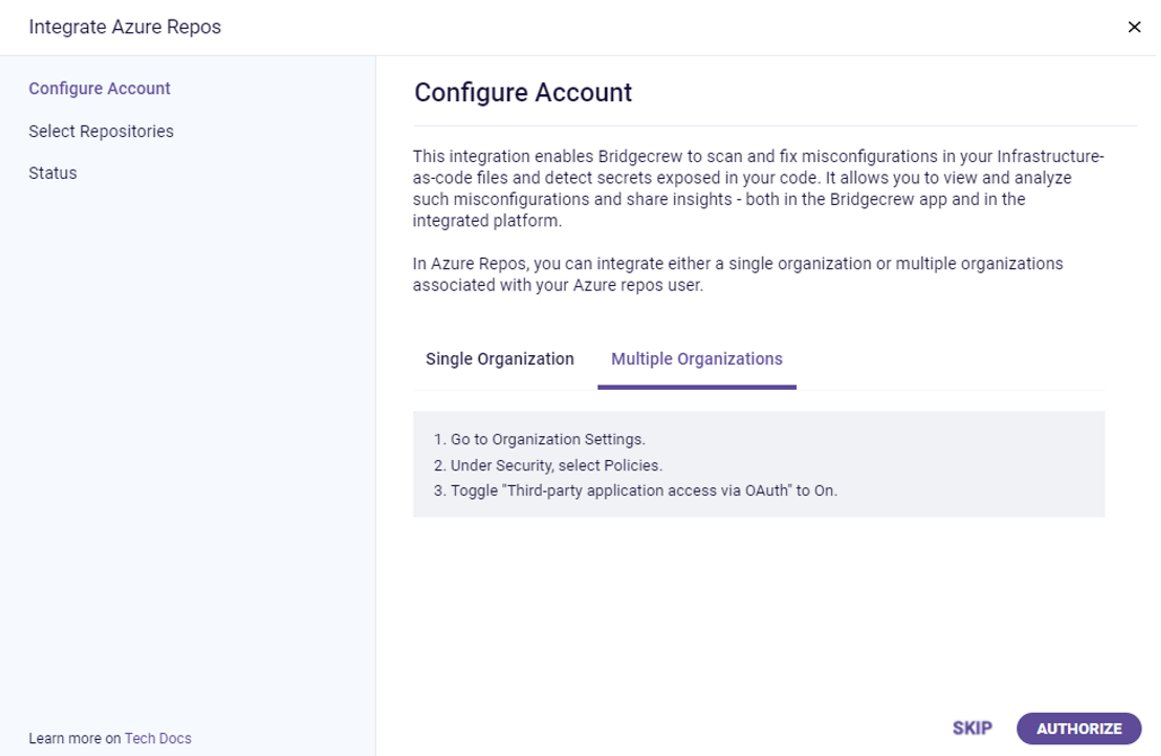Click the AUTHORIZE button
Screen dimensions: 1161x756
[1079, 729]
